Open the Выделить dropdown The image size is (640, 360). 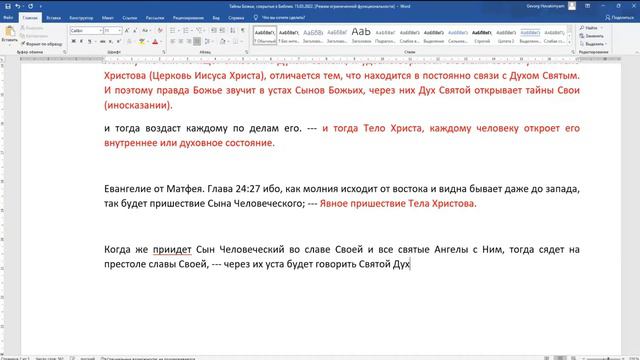pyautogui.click(x=593, y=44)
